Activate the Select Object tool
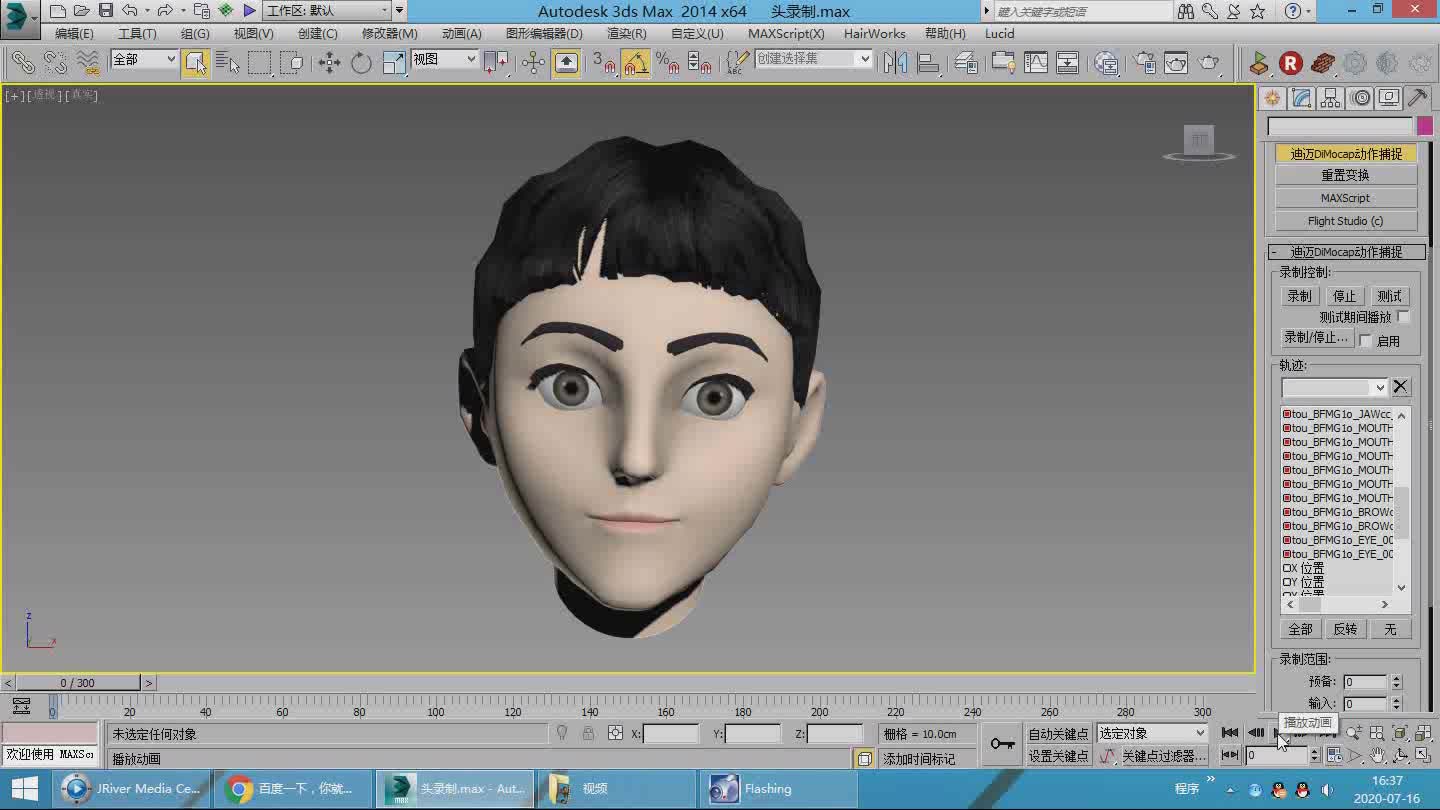Image resolution: width=1440 pixels, height=810 pixels. [196, 62]
